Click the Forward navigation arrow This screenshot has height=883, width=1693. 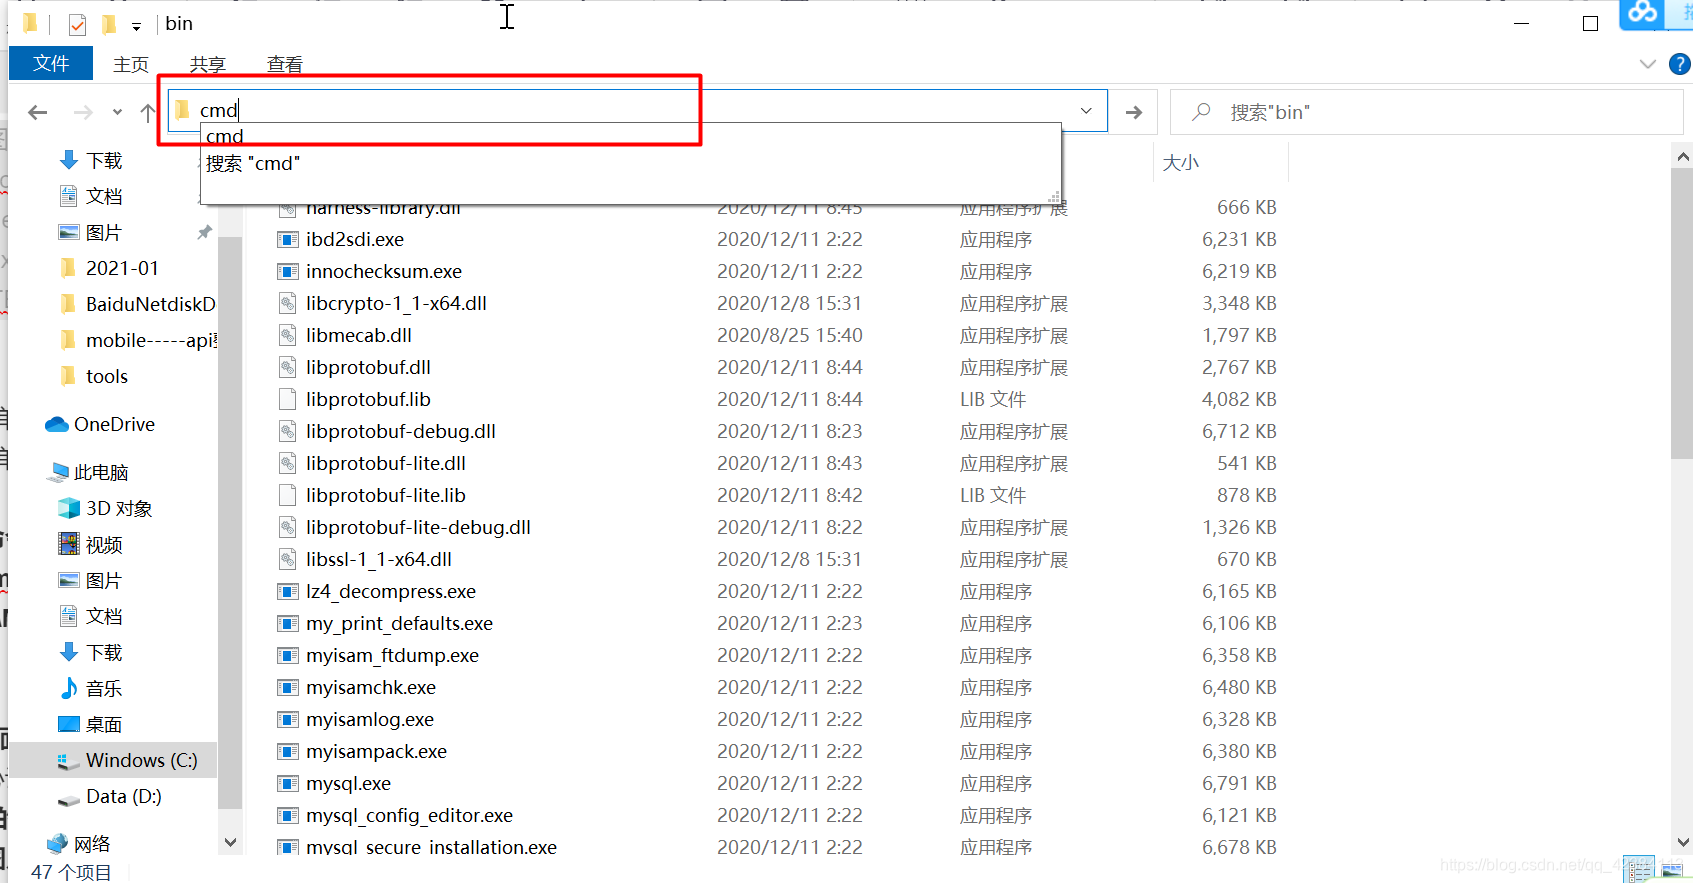83,112
